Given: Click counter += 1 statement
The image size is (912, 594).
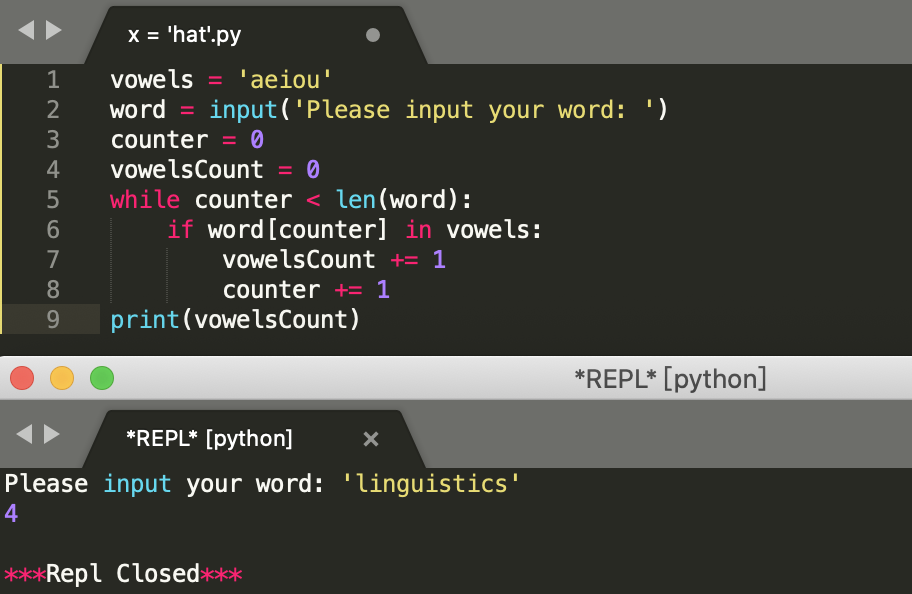Looking at the screenshot, I should click(x=307, y=290).
